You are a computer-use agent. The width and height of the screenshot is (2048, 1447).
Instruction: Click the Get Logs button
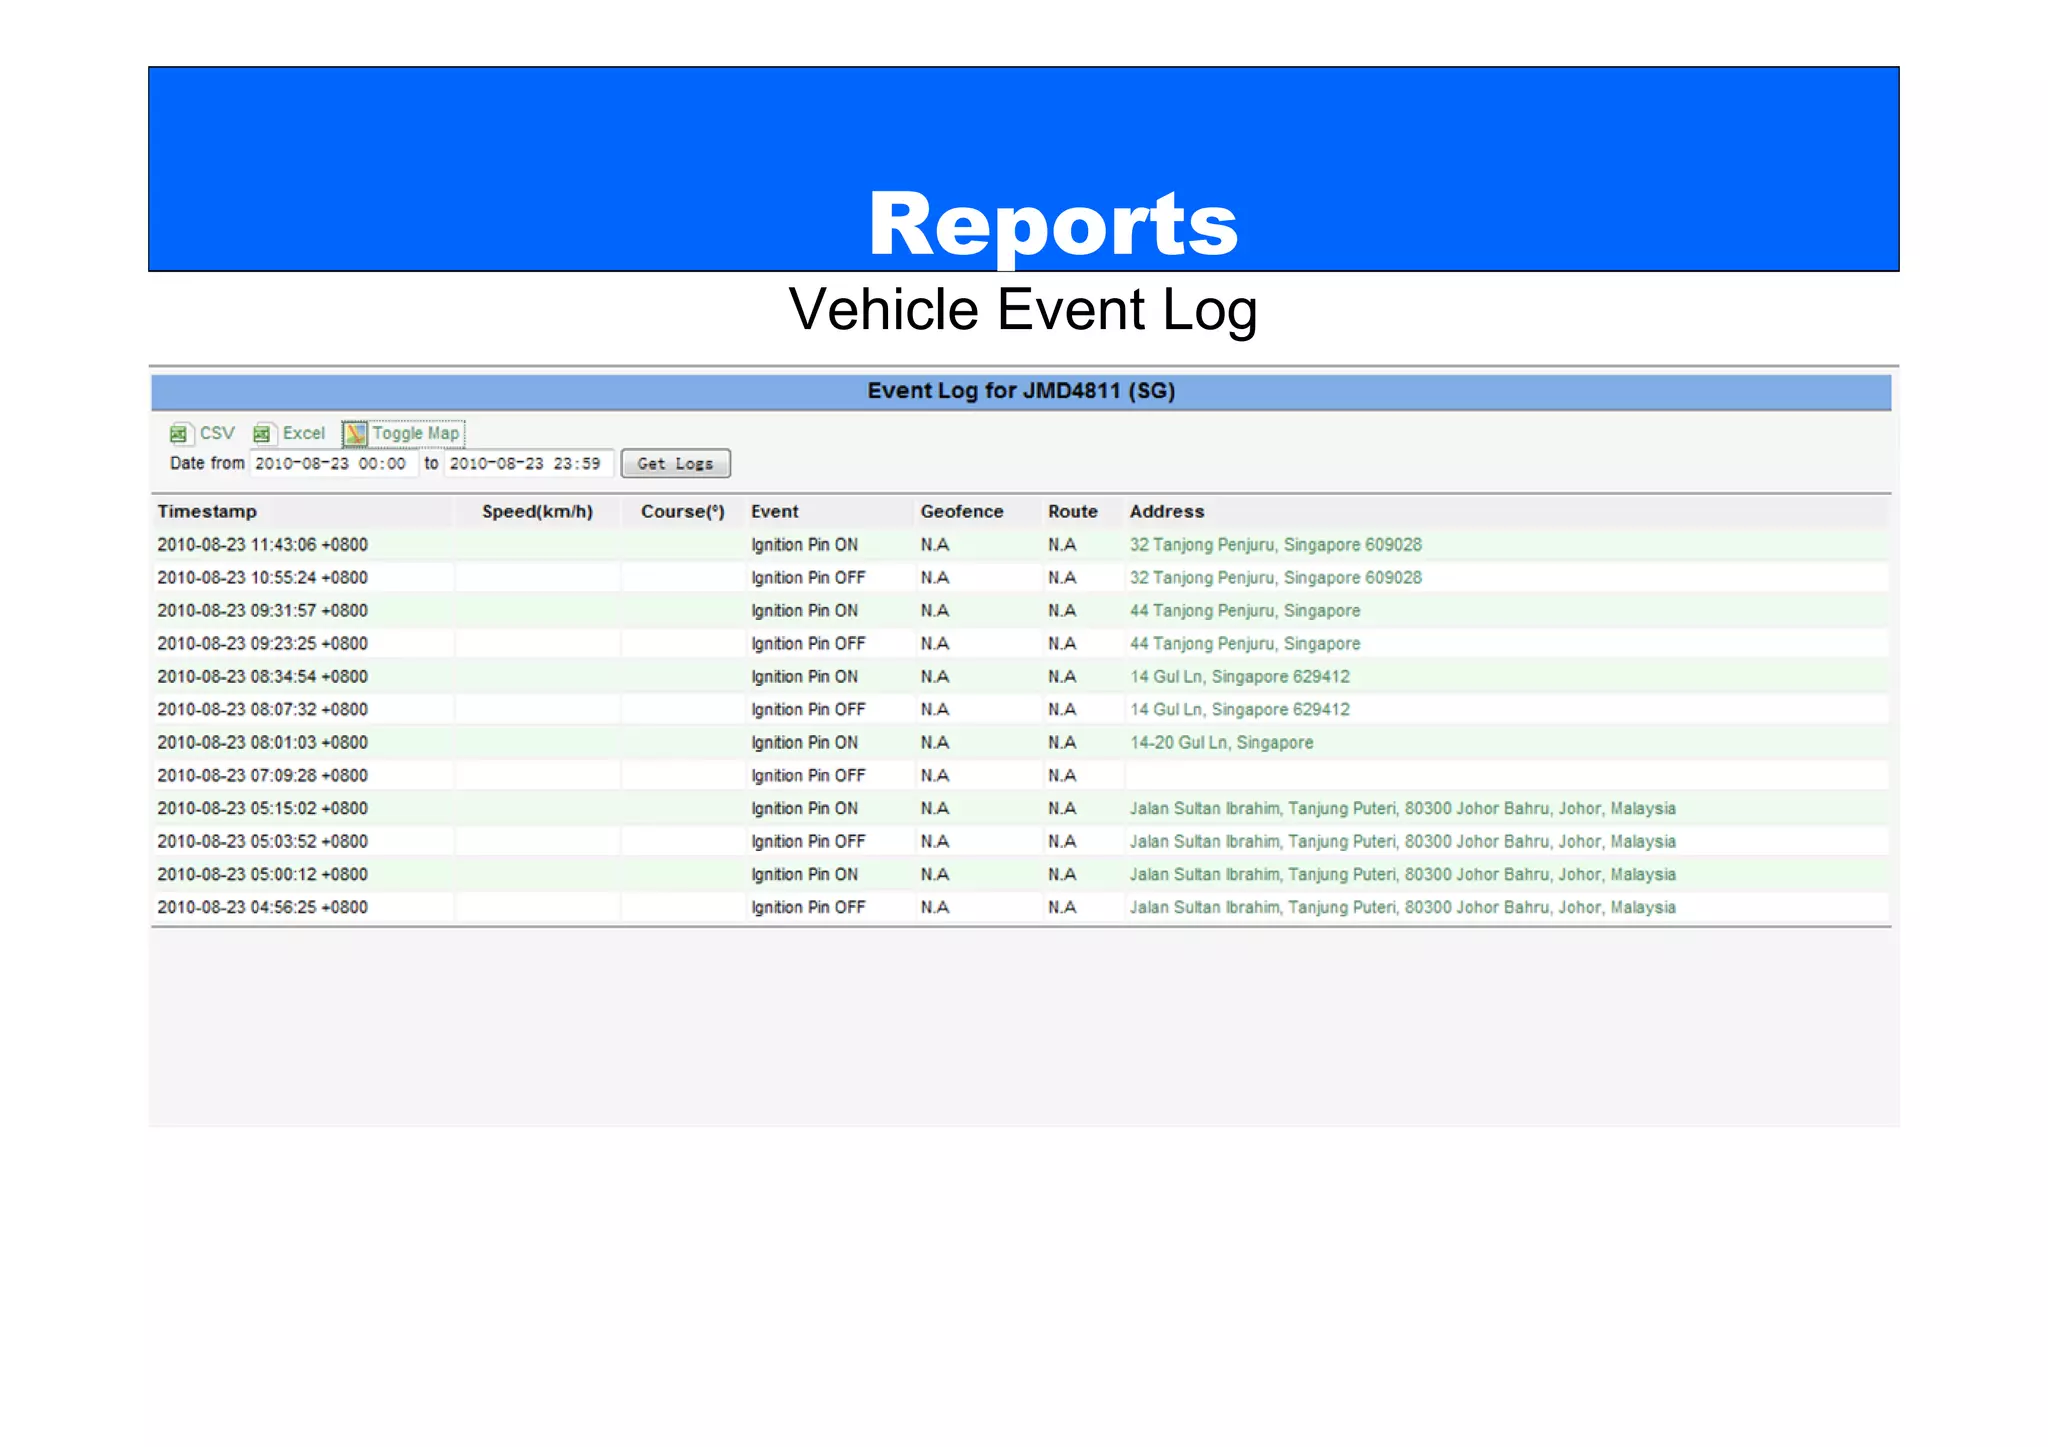[676, 463]
